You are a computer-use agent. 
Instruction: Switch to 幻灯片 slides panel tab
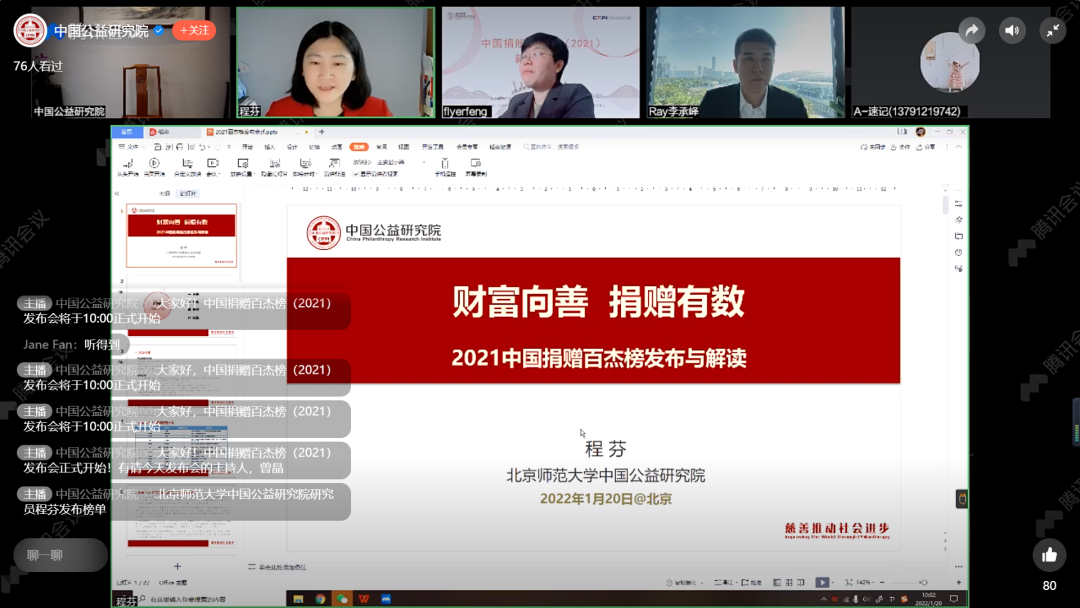point(188,193)
